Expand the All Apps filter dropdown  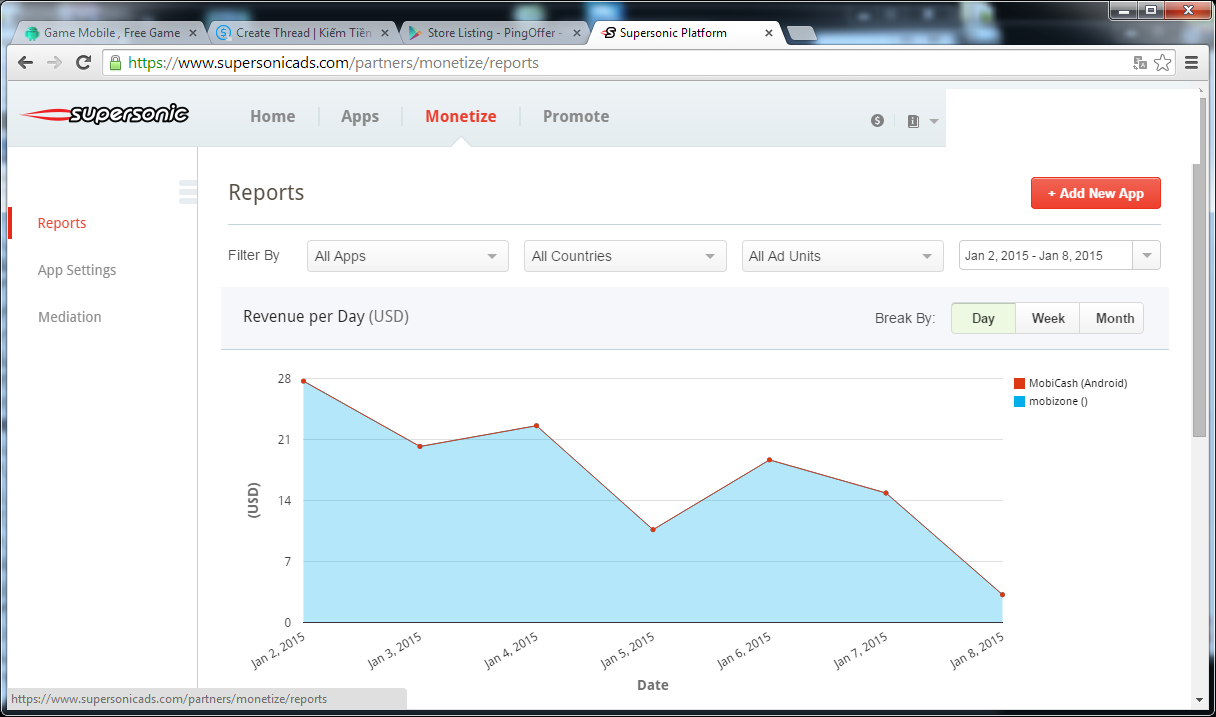tap(408, 256)
